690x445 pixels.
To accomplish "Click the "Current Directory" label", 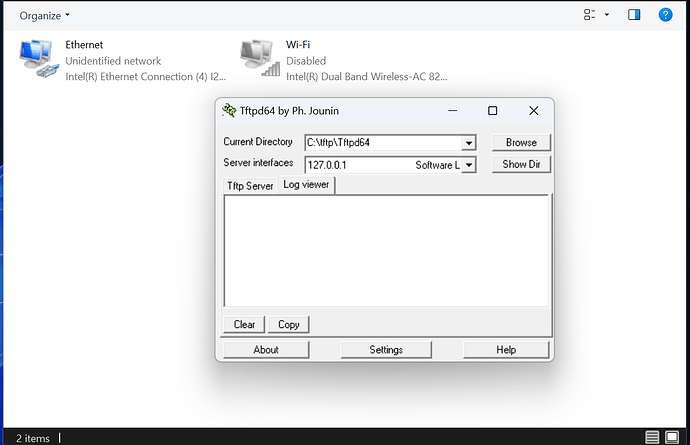I will point(258,142).
